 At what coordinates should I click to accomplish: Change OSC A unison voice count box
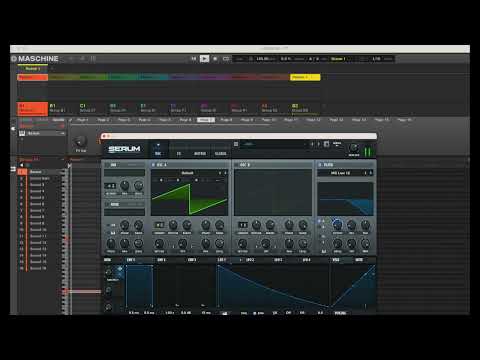[x=160, y=225]
